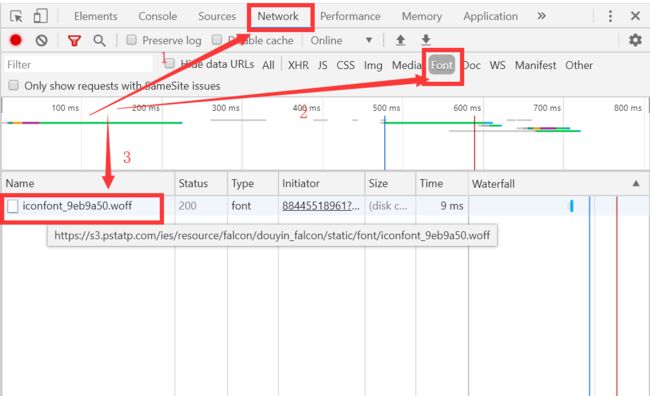Open the network search magnifier icon

click(99, 40)
